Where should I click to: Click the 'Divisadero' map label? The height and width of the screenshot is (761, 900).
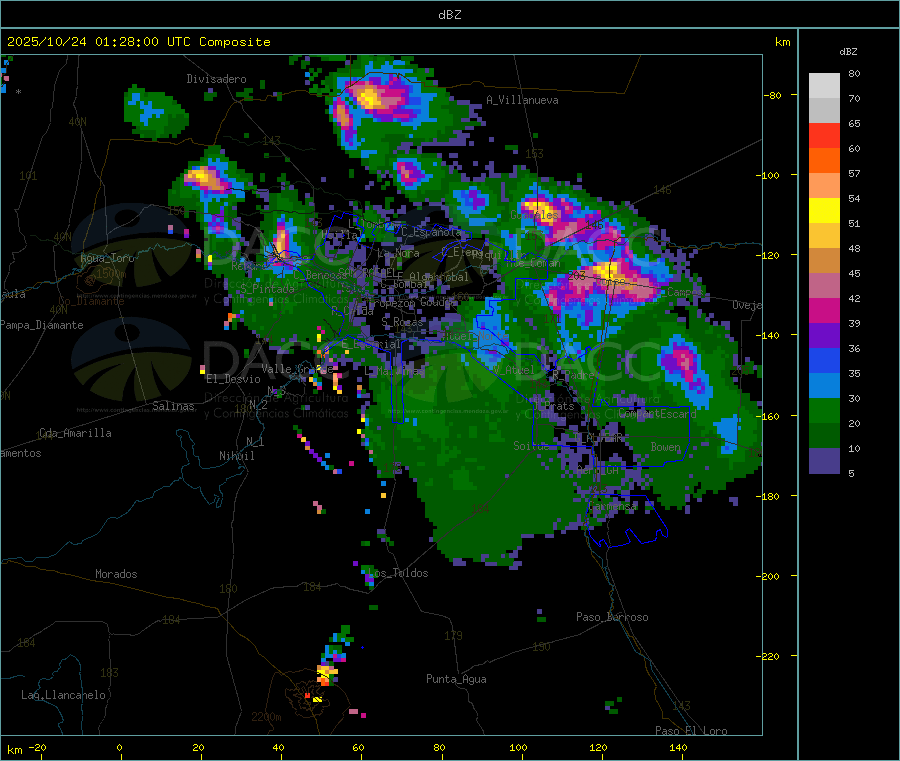tap(216, 79)
